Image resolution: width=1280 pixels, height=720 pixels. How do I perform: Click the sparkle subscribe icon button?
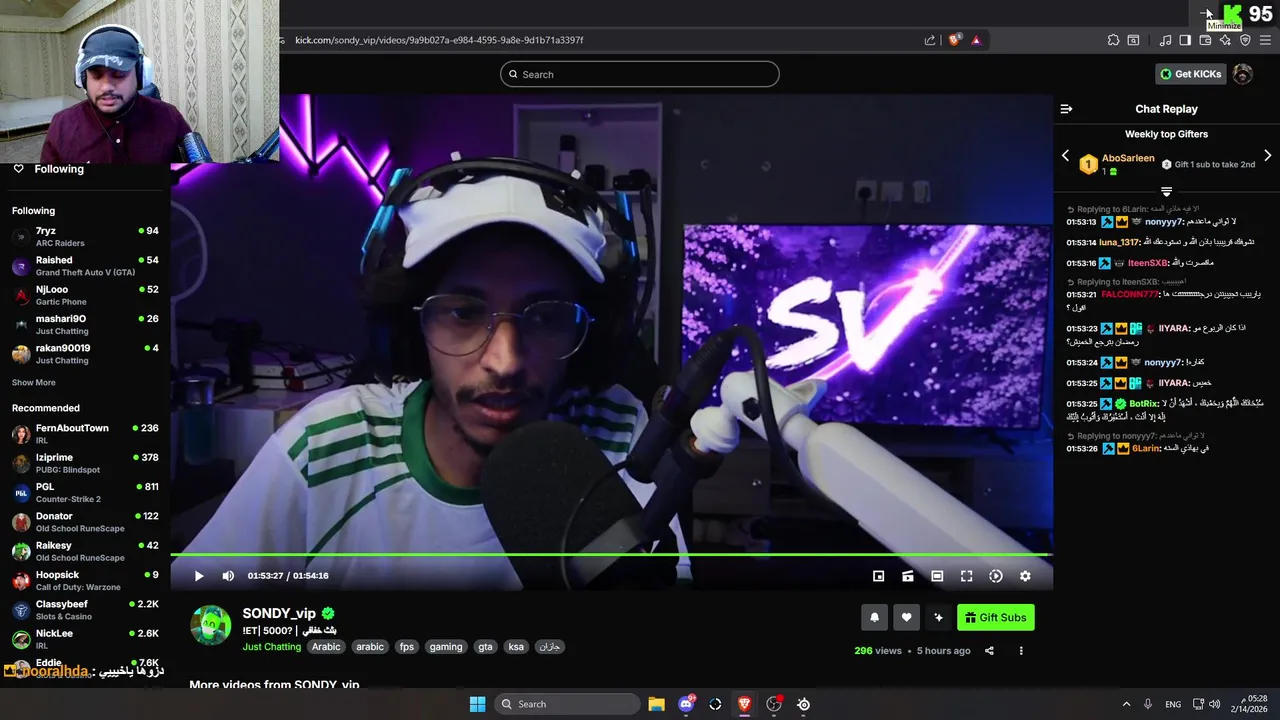click(x=938, y=617)
